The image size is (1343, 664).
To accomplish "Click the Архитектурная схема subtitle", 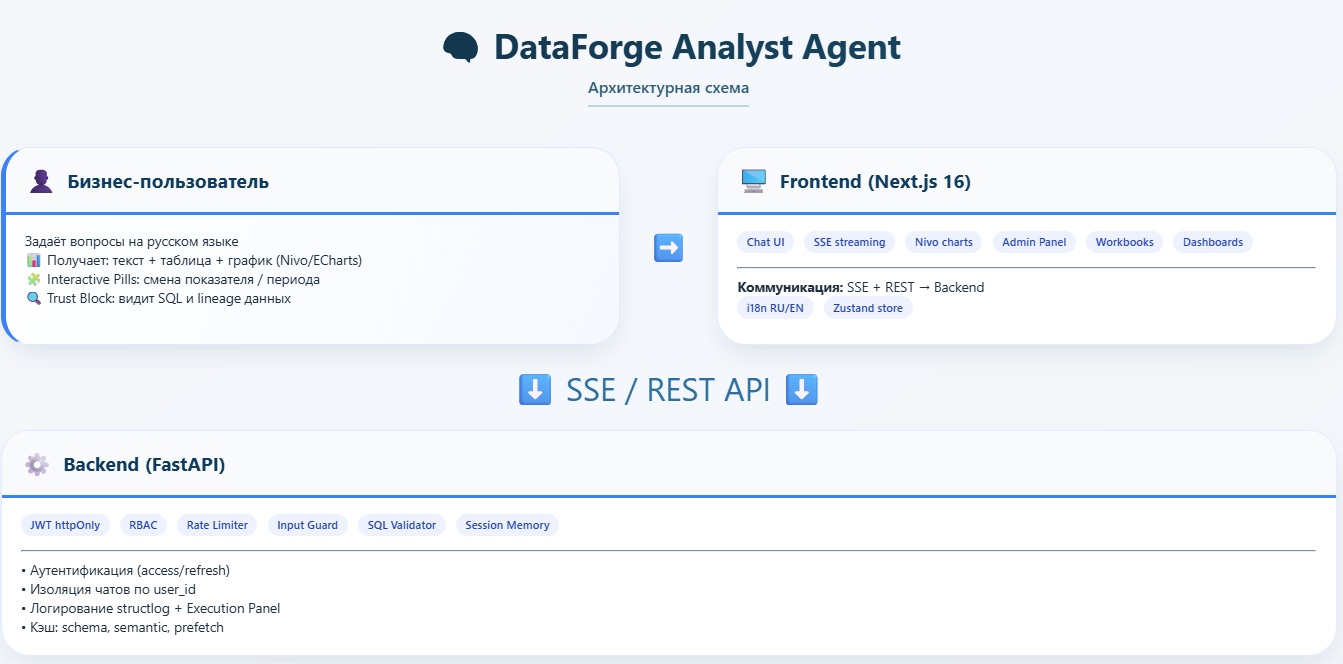I will tap(668, 88).
